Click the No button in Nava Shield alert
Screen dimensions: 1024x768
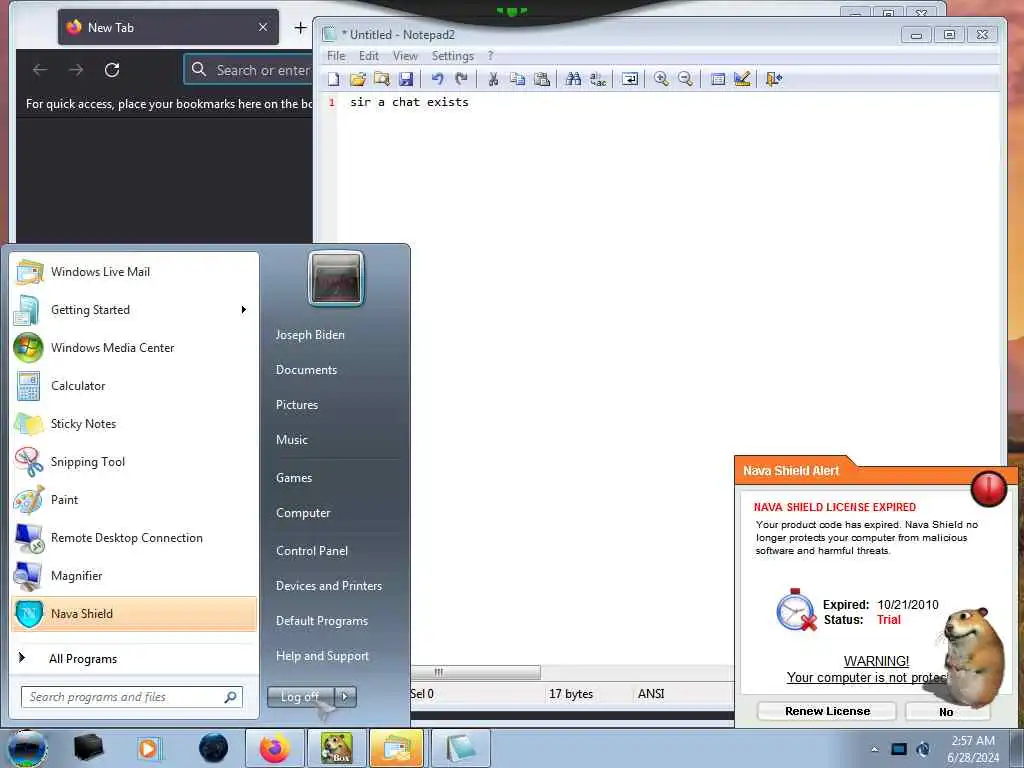(x=946, y=712)
